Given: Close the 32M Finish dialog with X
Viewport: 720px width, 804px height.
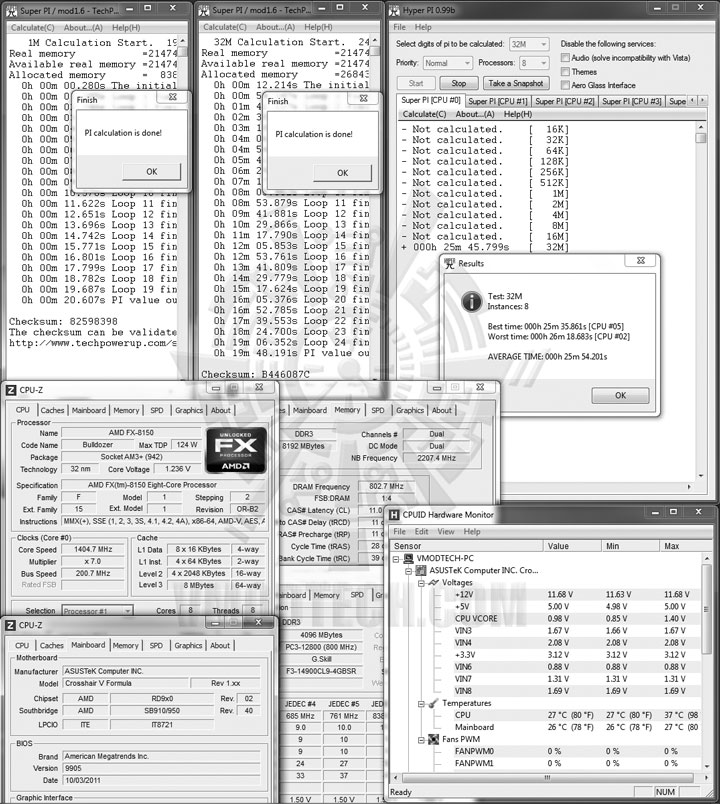Looking at the screenshot, I should coord(364,98).
